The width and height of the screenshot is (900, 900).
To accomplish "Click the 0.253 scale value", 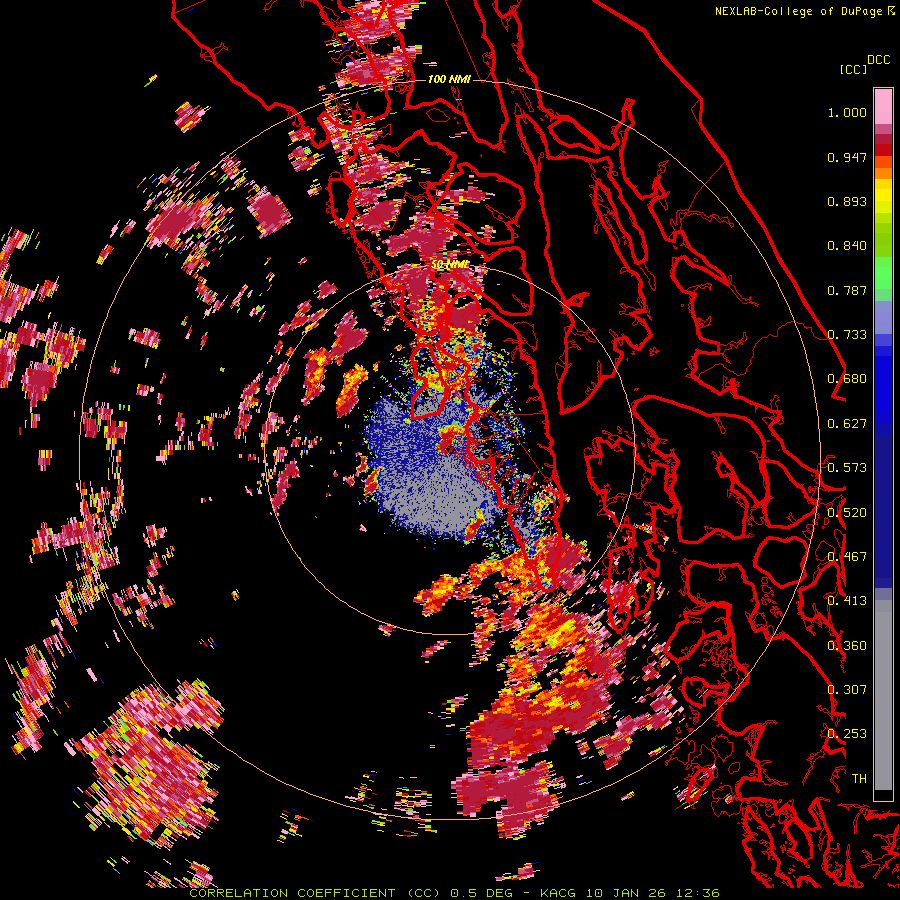I will pos(847,734).
